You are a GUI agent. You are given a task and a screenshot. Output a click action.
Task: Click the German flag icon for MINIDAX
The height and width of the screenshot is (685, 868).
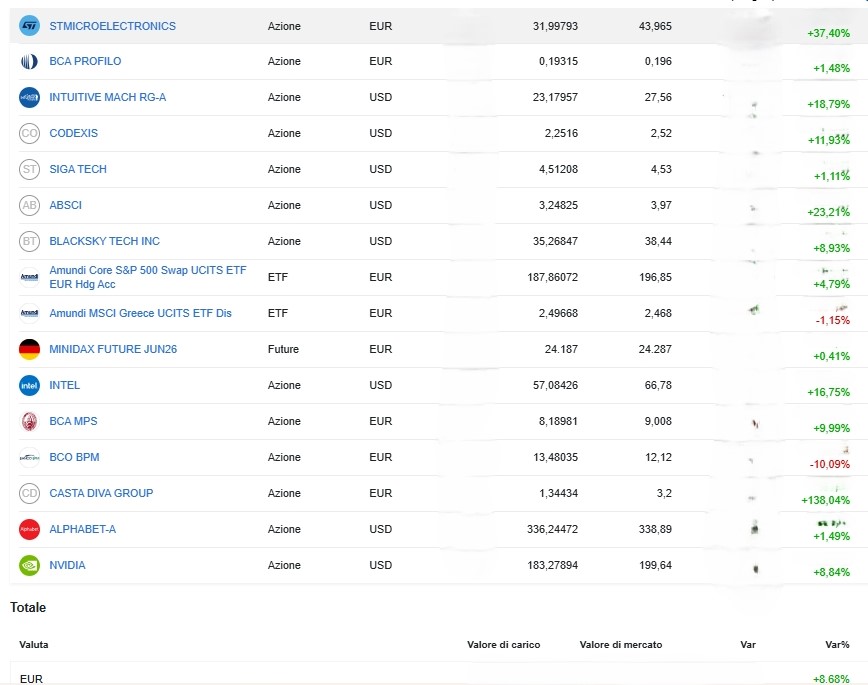(29, 349)
